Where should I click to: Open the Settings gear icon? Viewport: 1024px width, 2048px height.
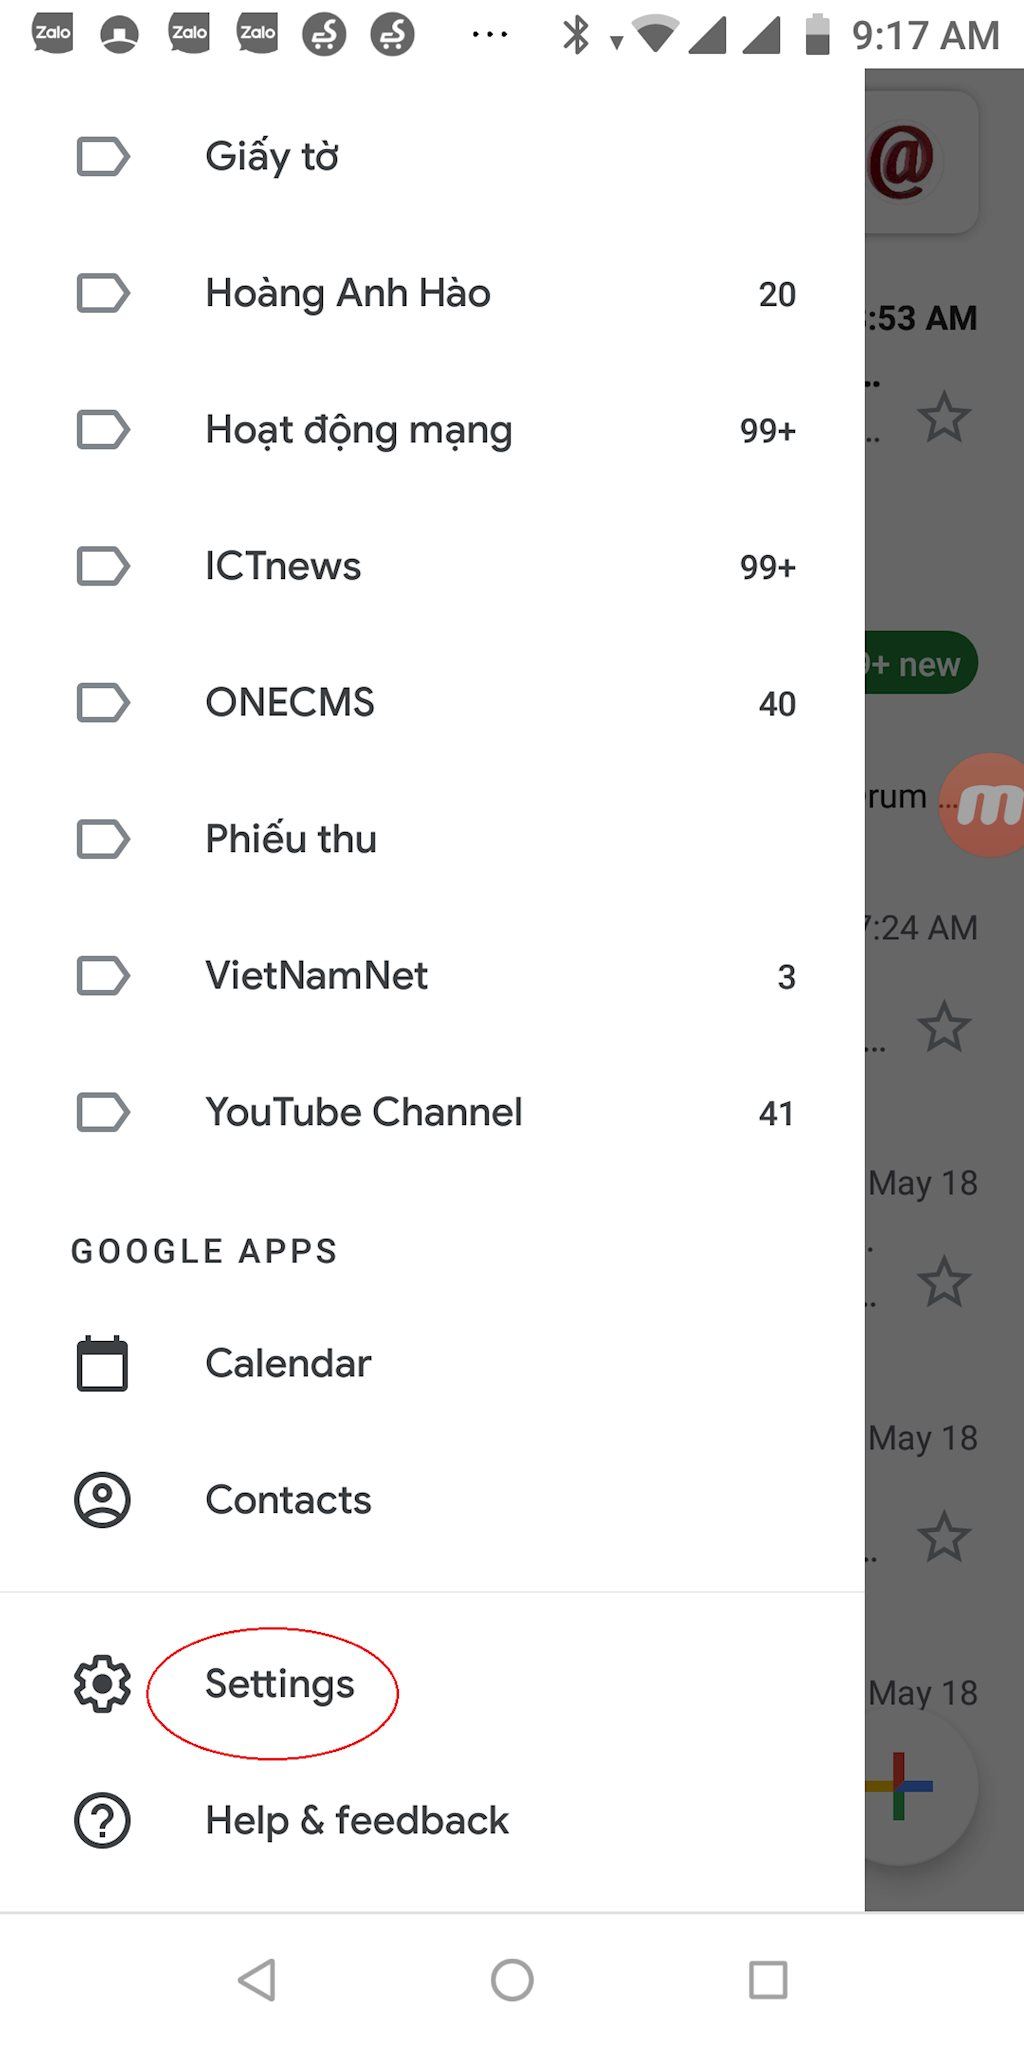102,1685
